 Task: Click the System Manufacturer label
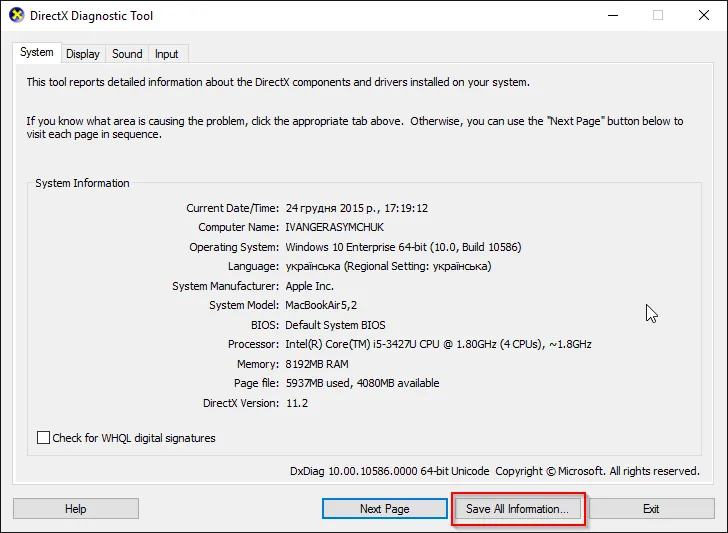tap(226, 286)
